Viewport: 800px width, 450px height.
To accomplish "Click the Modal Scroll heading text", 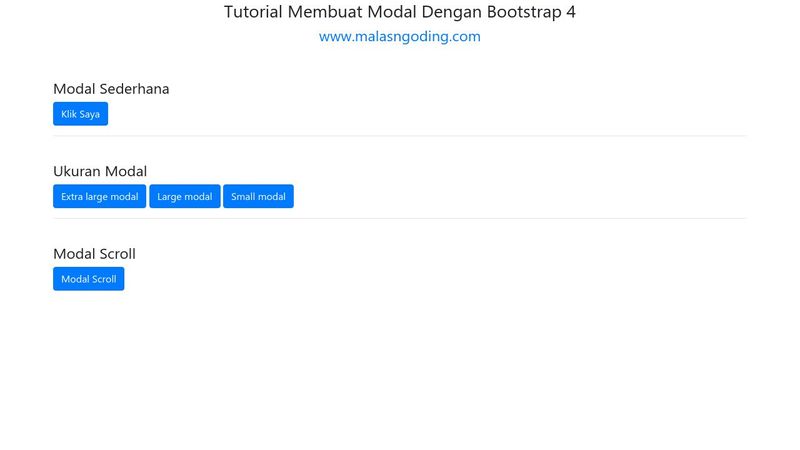I will click(94, 254).
